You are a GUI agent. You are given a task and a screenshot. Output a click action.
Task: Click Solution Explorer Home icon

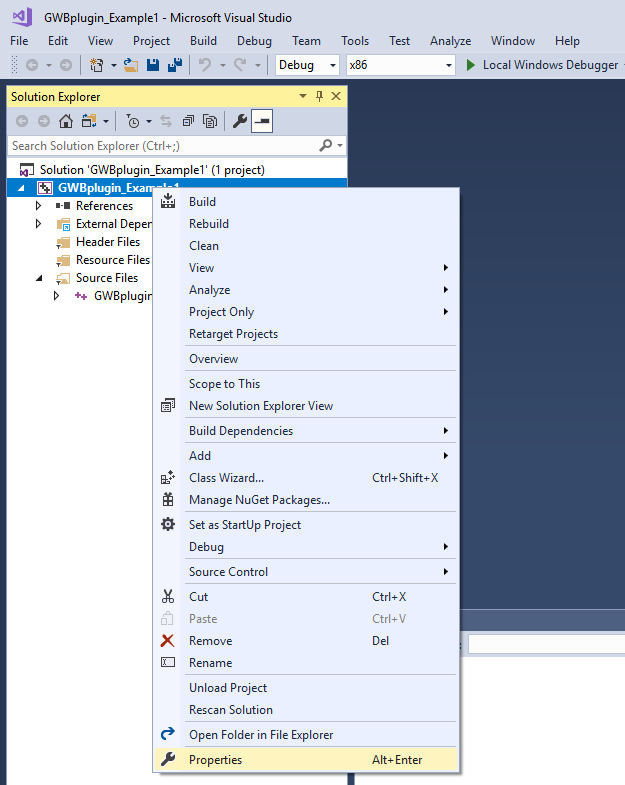click(66, 121)
